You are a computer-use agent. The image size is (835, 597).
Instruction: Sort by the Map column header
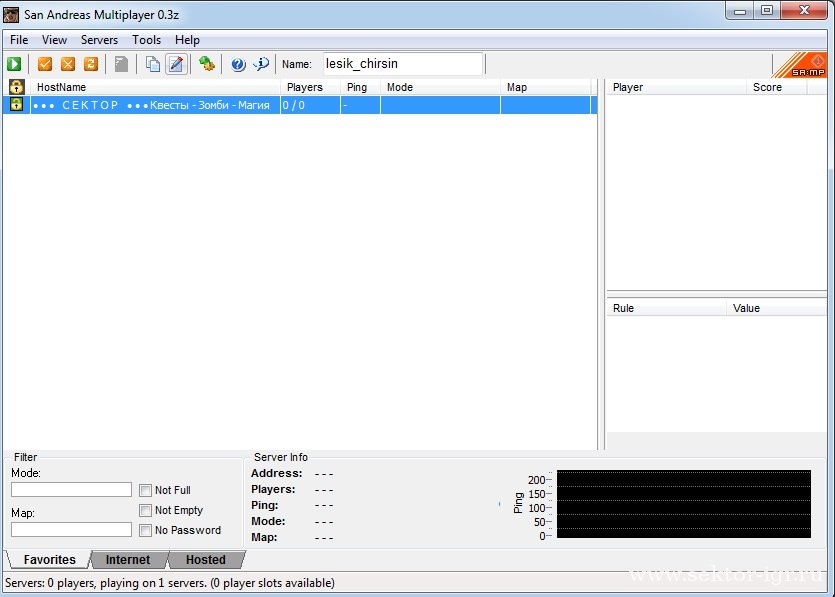[545, 87]
